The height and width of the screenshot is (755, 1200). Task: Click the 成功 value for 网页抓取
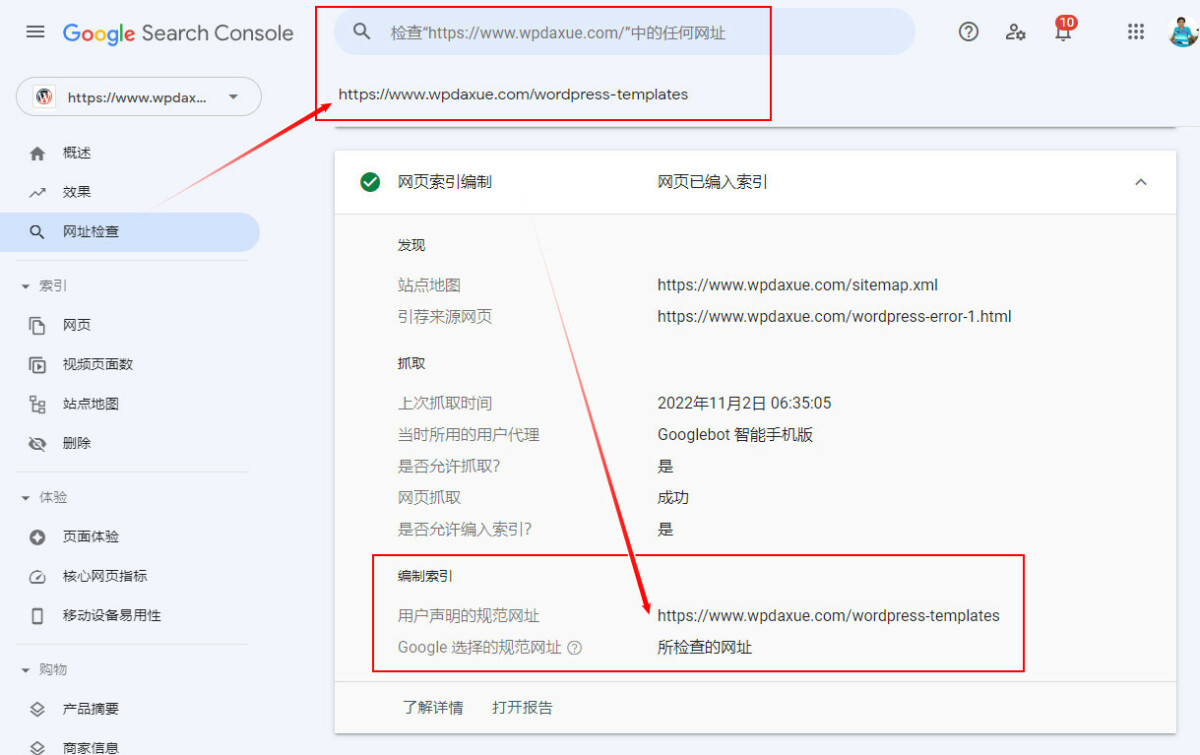(673, 498)
